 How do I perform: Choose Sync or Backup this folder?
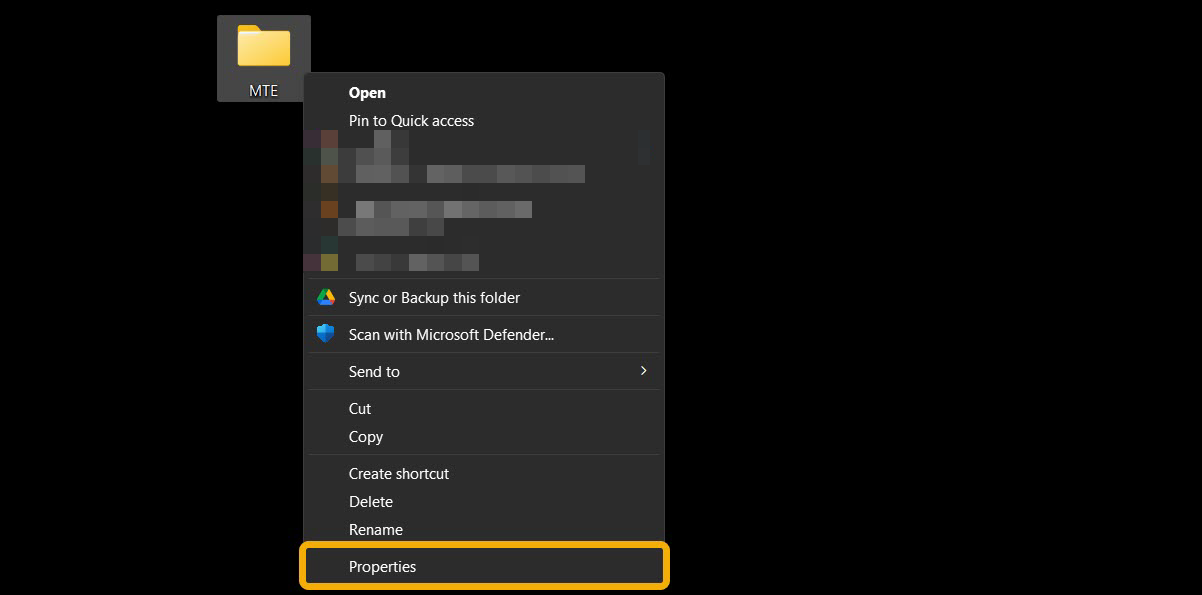point(435,297)
